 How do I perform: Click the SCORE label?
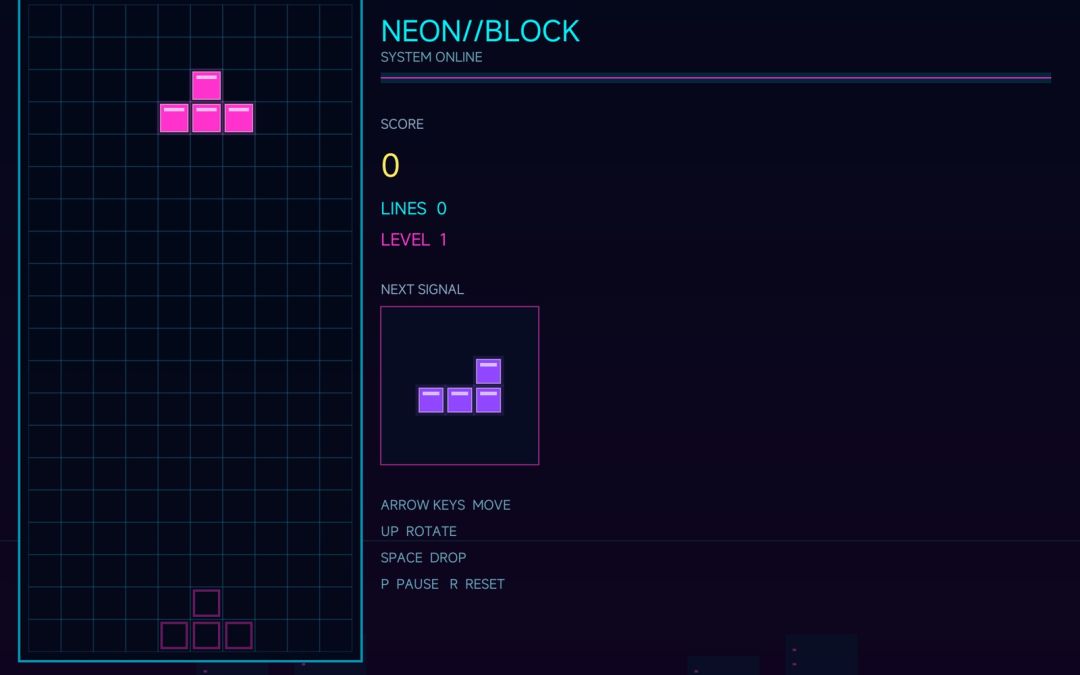coord(402,124)
